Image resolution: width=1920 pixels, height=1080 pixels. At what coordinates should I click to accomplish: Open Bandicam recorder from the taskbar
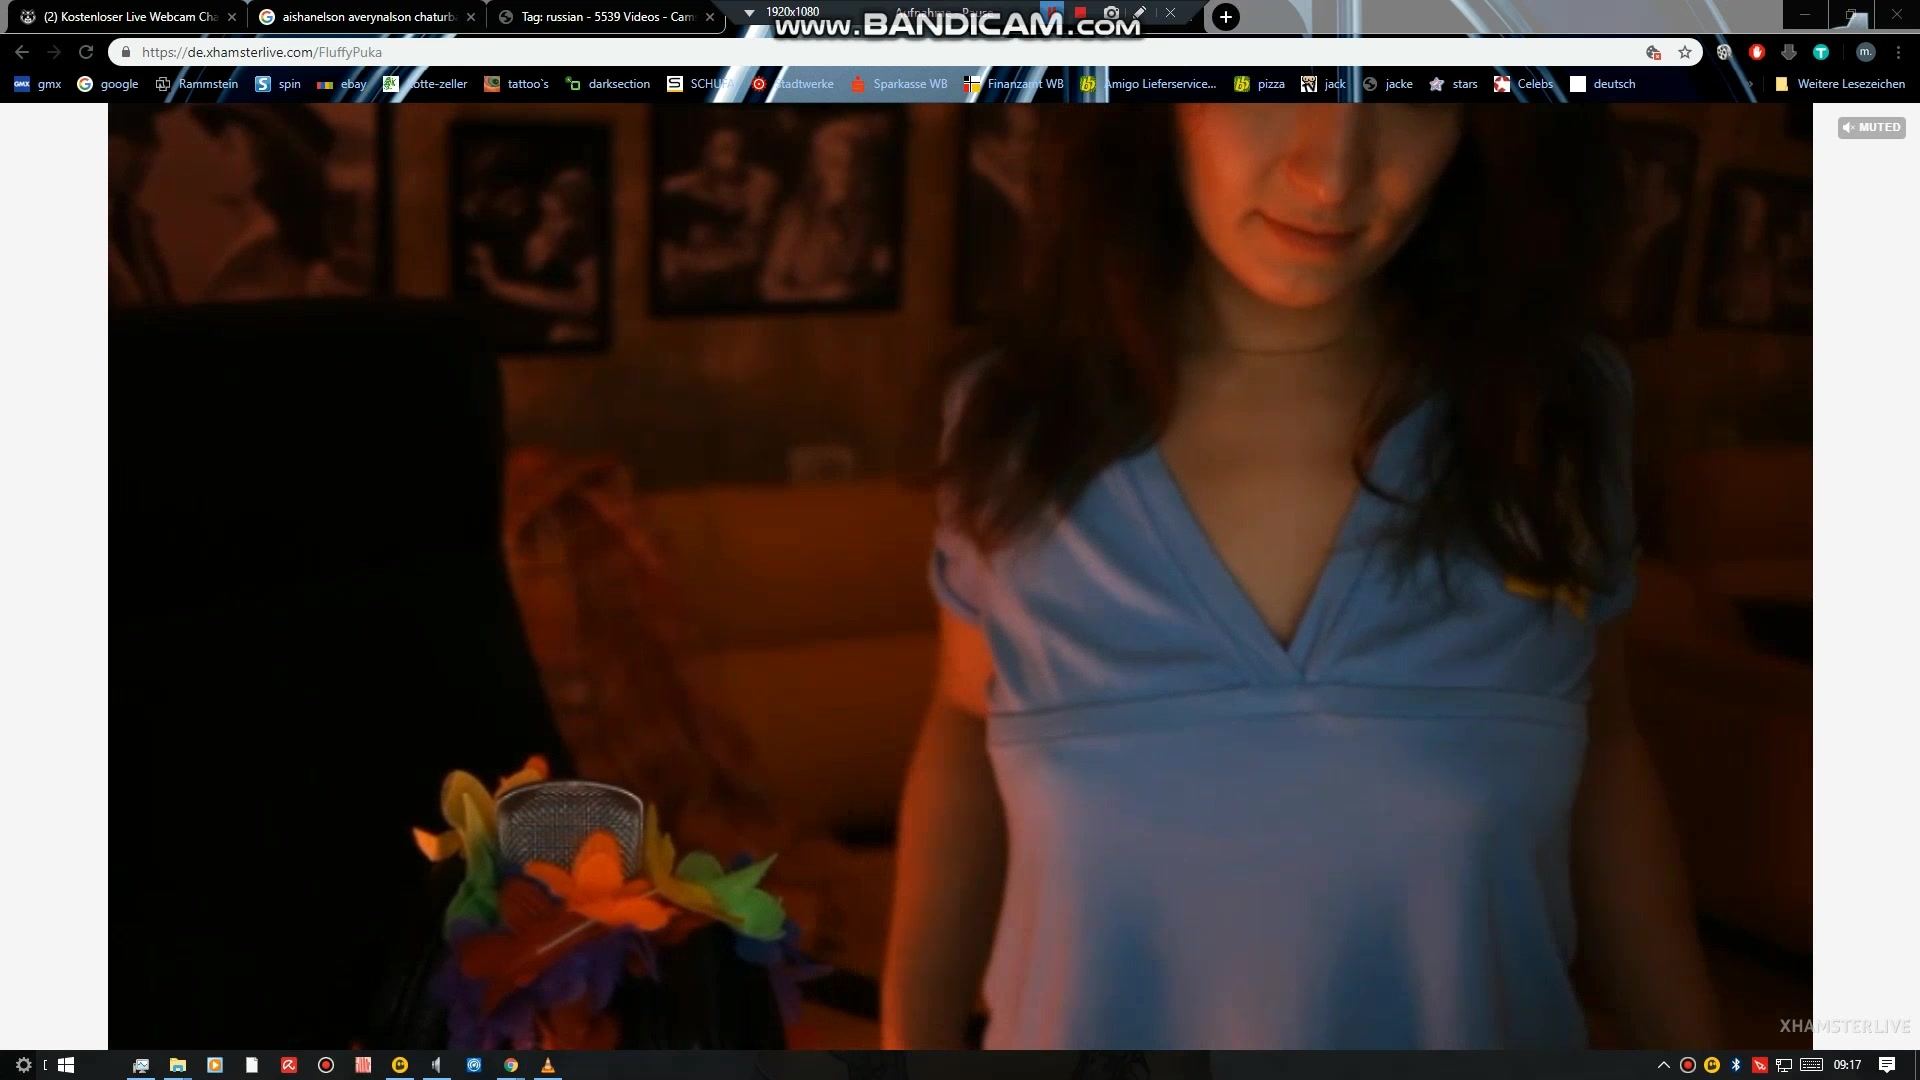326,1065
